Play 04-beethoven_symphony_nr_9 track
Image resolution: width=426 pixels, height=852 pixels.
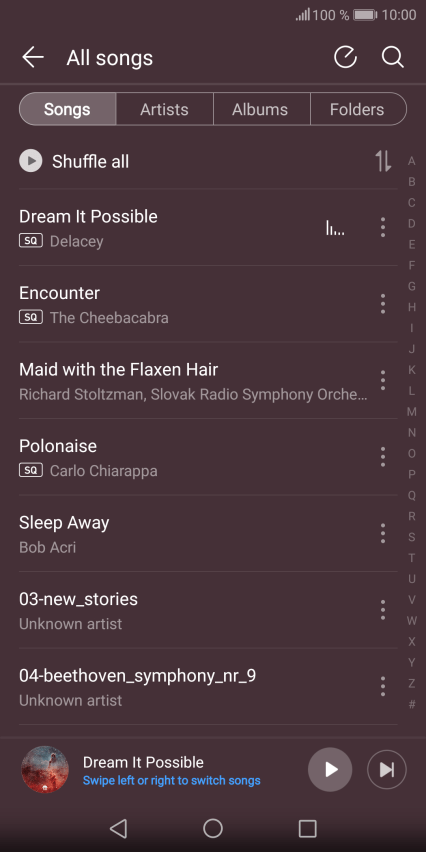pyautogui.click(x=193, y=687)
